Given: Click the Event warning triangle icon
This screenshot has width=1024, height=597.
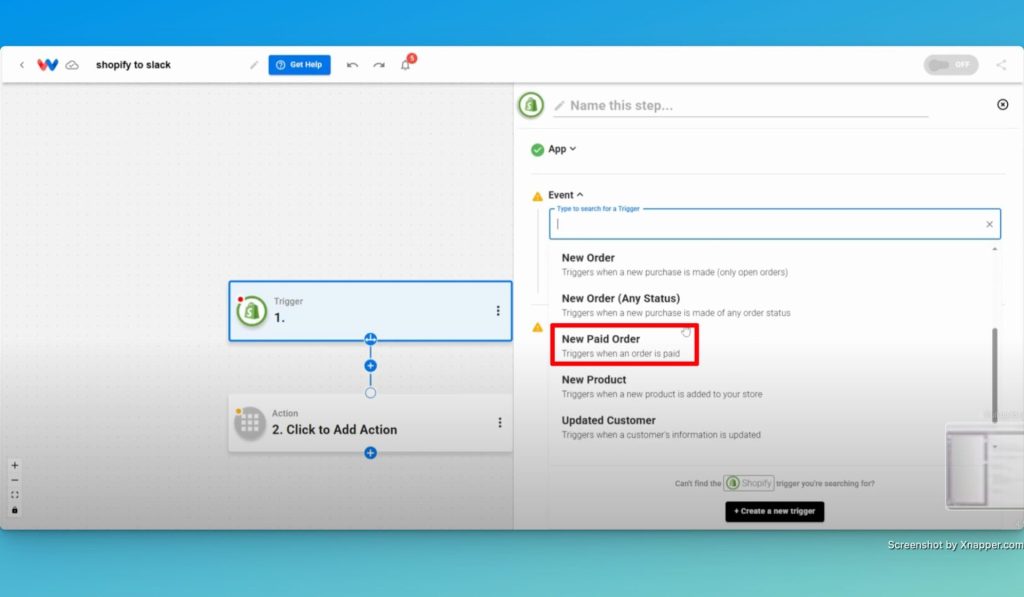Looking at the screenshot, I should coord(537,196).
